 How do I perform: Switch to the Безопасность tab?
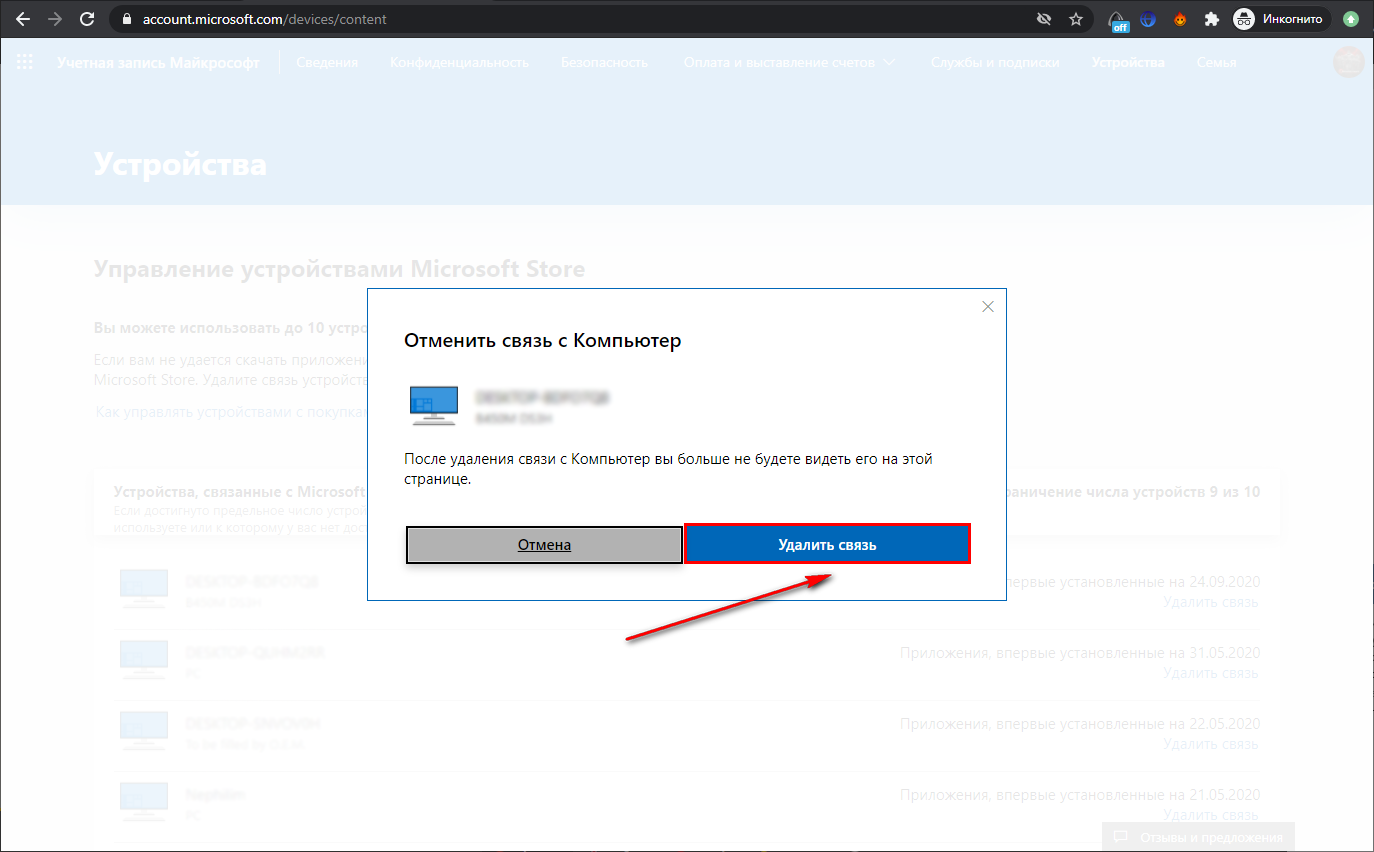[604, 62]
